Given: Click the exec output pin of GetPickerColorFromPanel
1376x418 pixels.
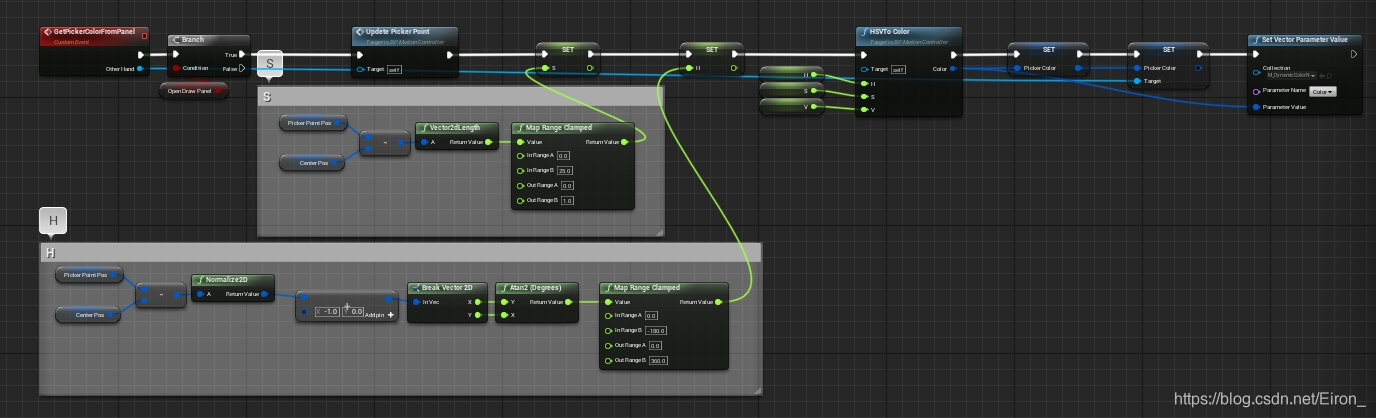Looking at the screenshot, I should tap(141, 55).
